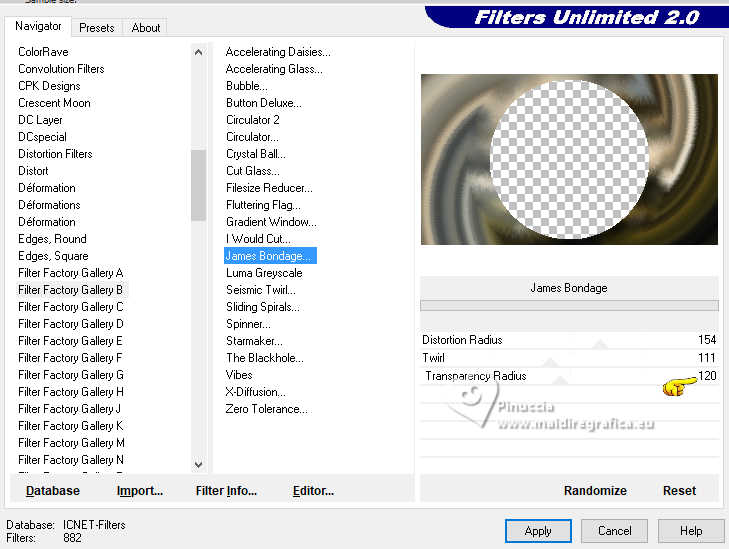Select Edges, Square category
This screenshot has width=729, height=549.
(x=53, y=256)
